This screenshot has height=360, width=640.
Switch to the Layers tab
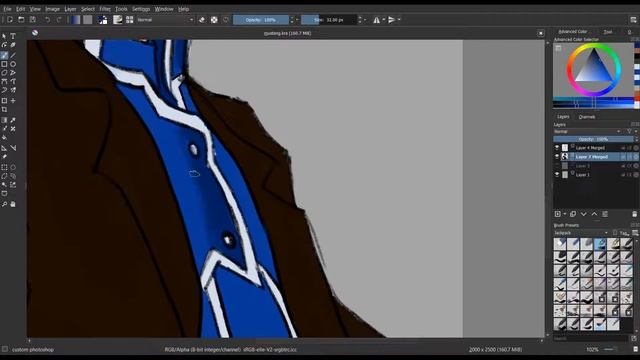pos(563,117)
